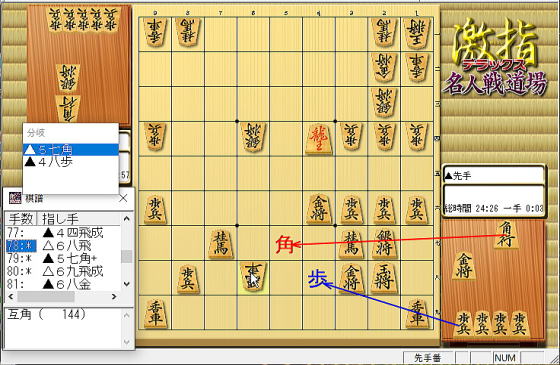Click the kifu list scroll-down arrow
Screen dimensions: 560x365
pos(127,284)
